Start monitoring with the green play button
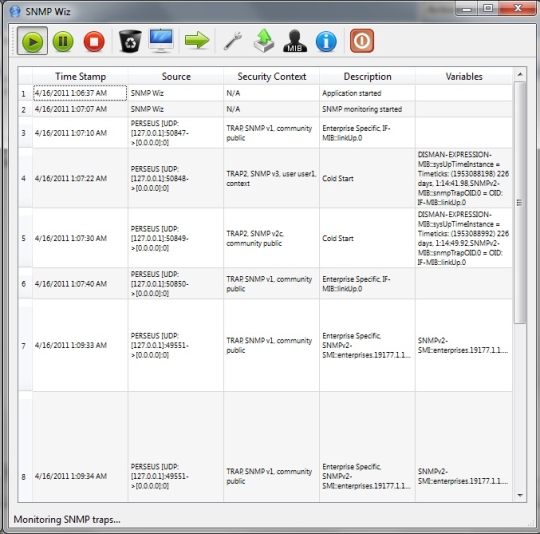The height and width of the screenshot is (534, 540). [x=32, y=42]
